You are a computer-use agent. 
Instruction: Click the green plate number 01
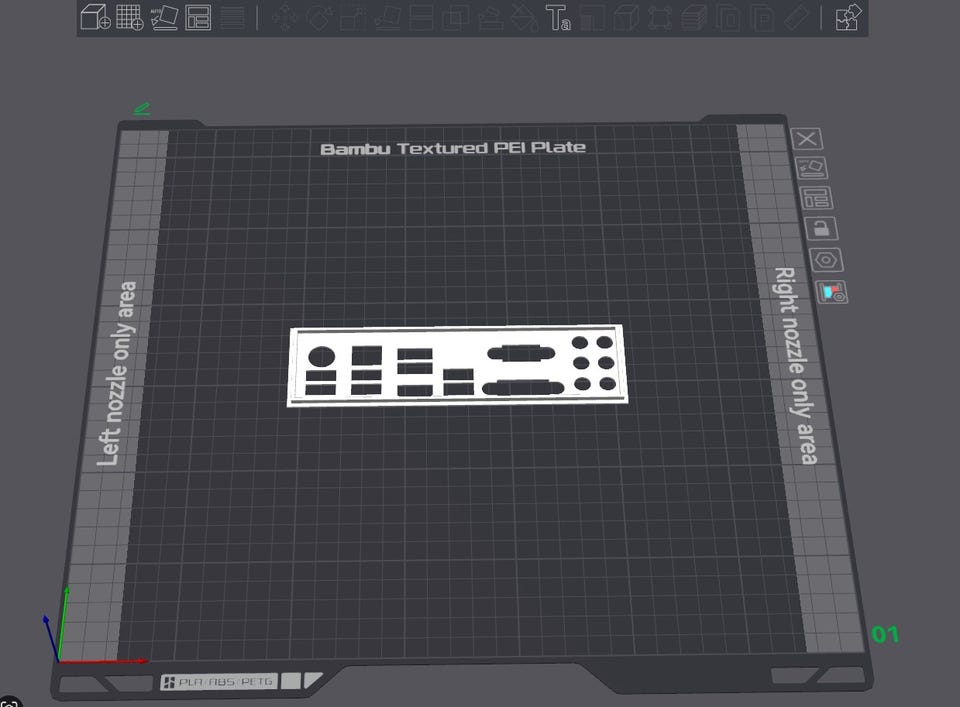(x=885, y=634)
